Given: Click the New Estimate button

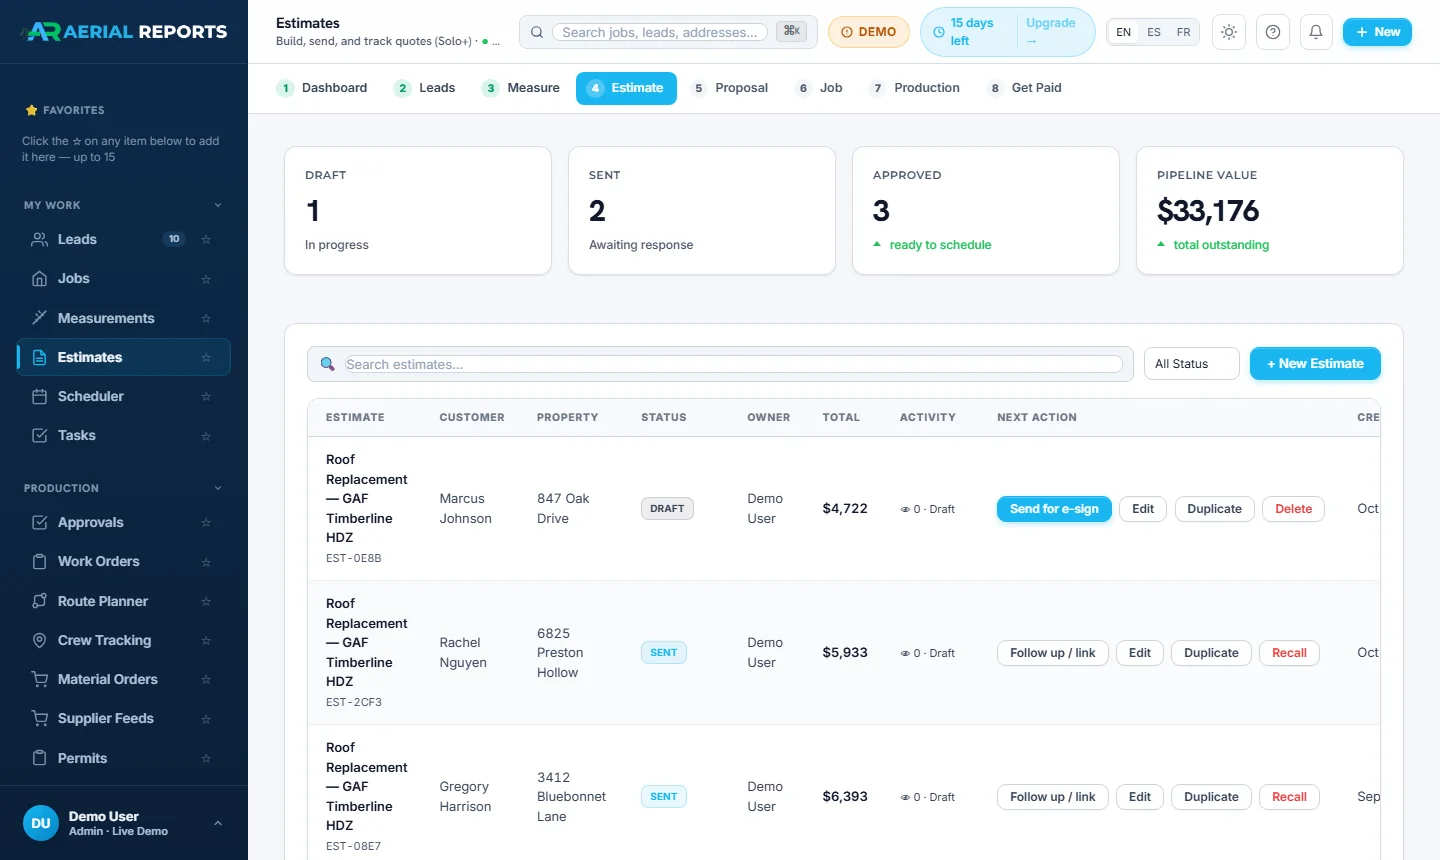Looking at the screenshot, I should click(1315, 364).
